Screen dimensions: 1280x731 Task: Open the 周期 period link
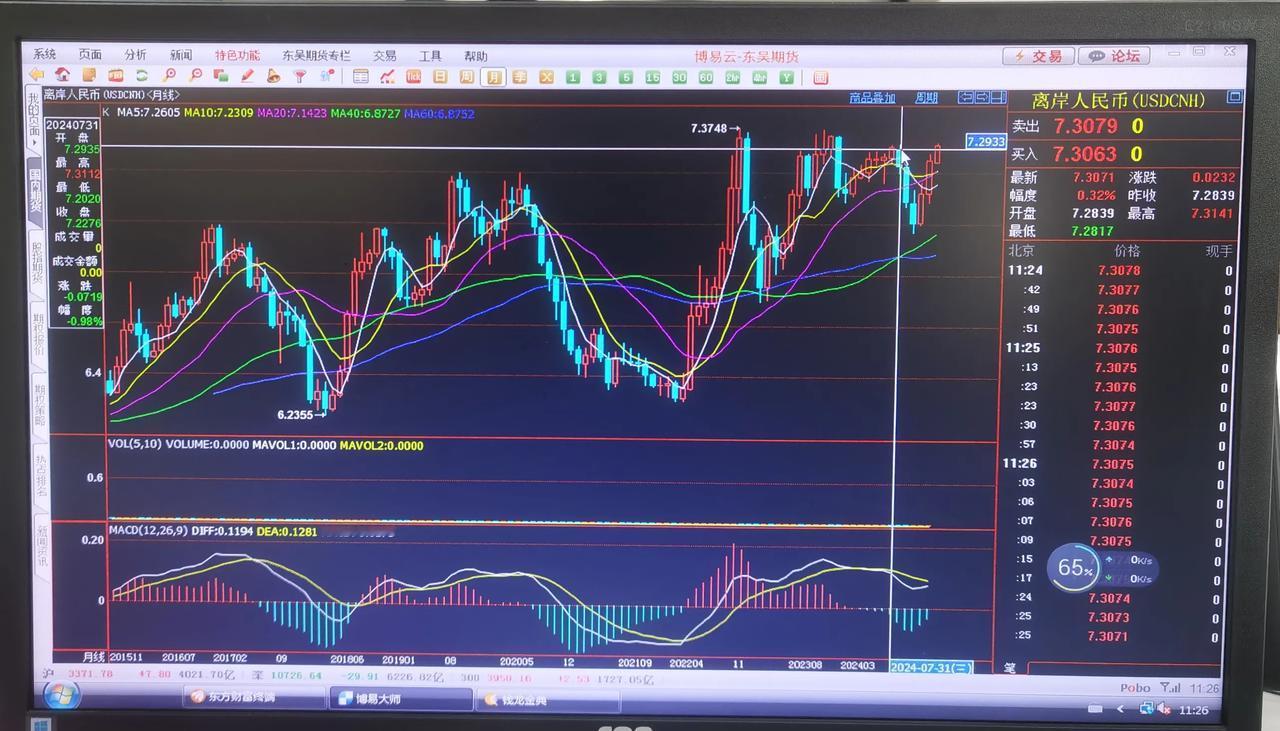[x=927, y=98]
